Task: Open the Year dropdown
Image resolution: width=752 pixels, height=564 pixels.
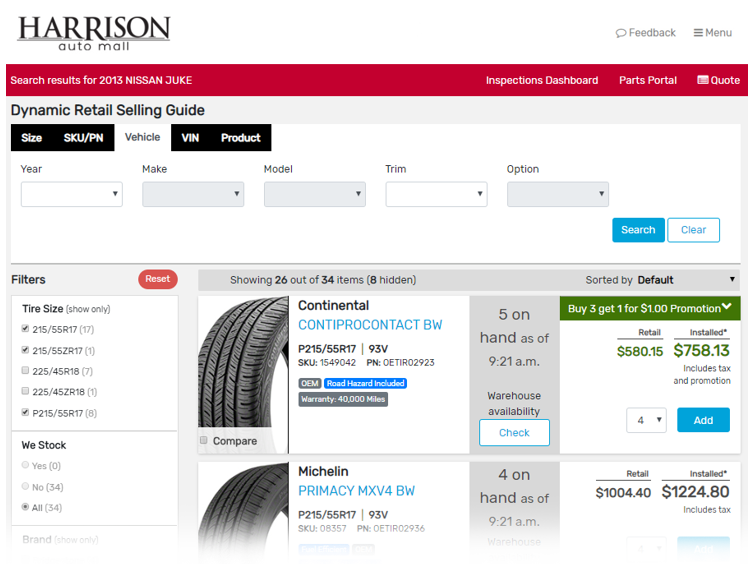Action: (x=72, y=194)
